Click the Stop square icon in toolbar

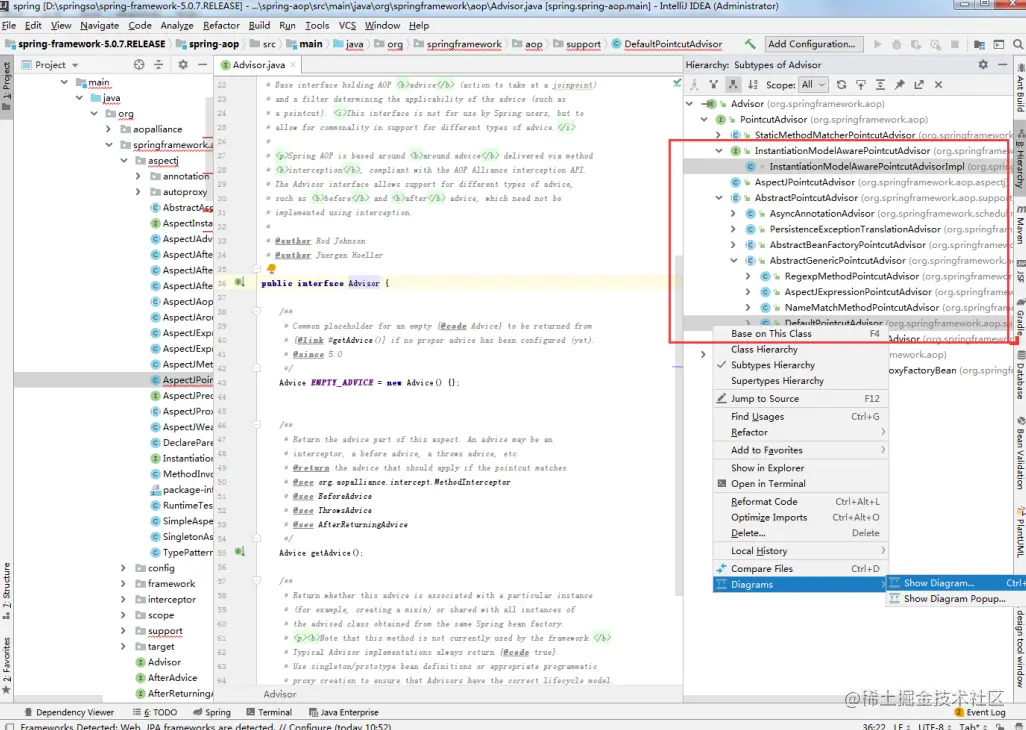point(955,44)
